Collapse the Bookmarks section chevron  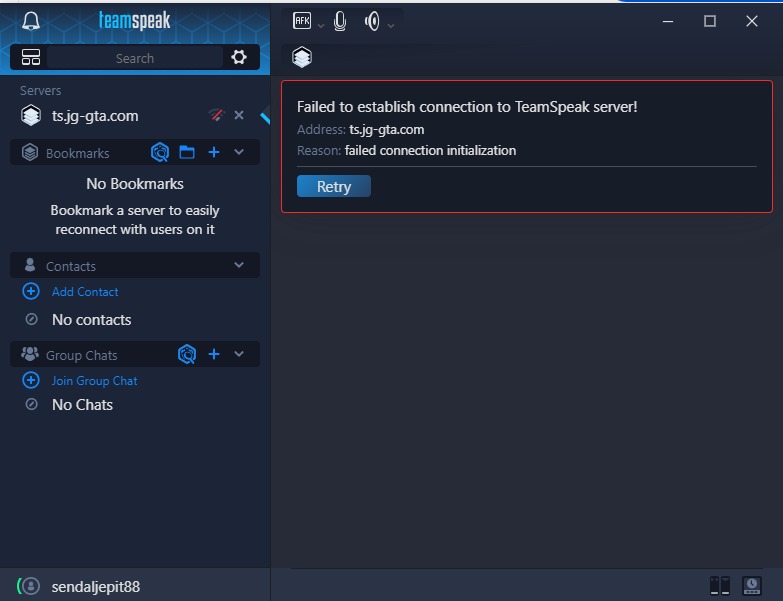(x=239, y=152)
